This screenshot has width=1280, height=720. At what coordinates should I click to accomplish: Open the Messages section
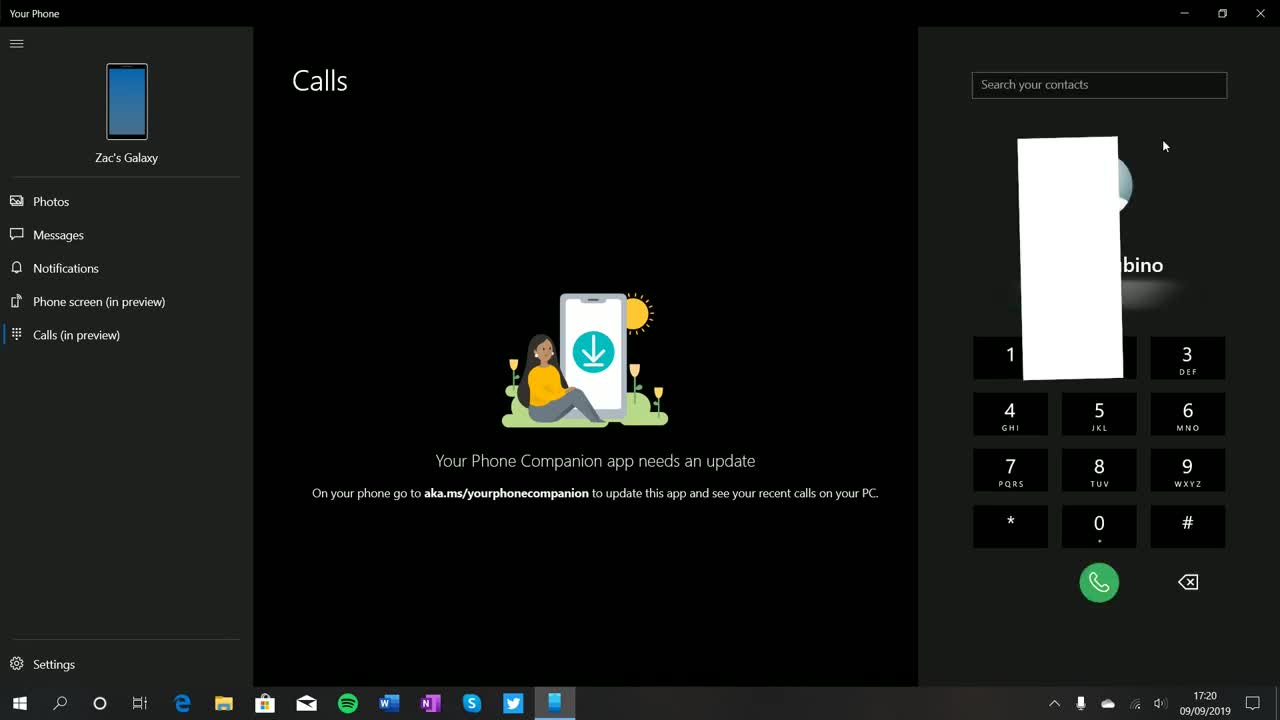126,235
